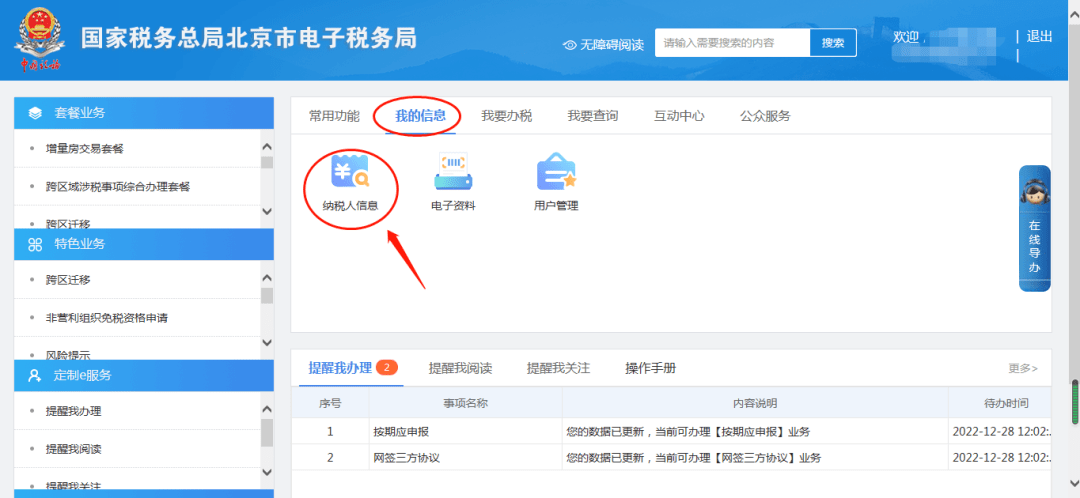Click the 序号 column header
Image resolution: width=1080 pixels, height=498 pixels.
[330, 403]
